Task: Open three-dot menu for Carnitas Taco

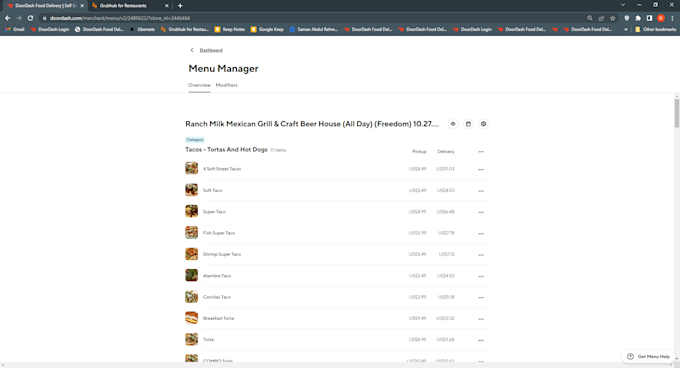Action: [x=481, y=297]
